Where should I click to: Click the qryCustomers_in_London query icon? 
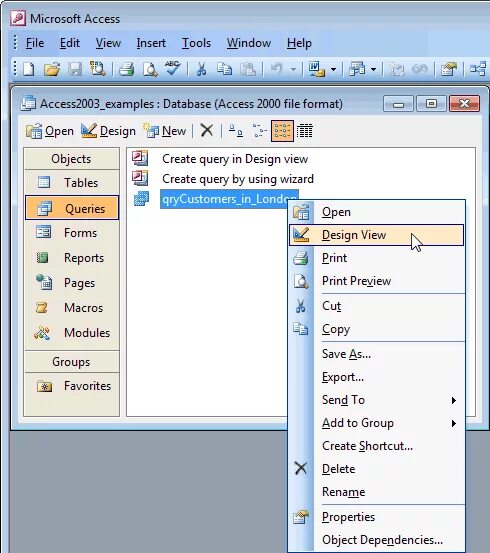[x=141, y=199]
